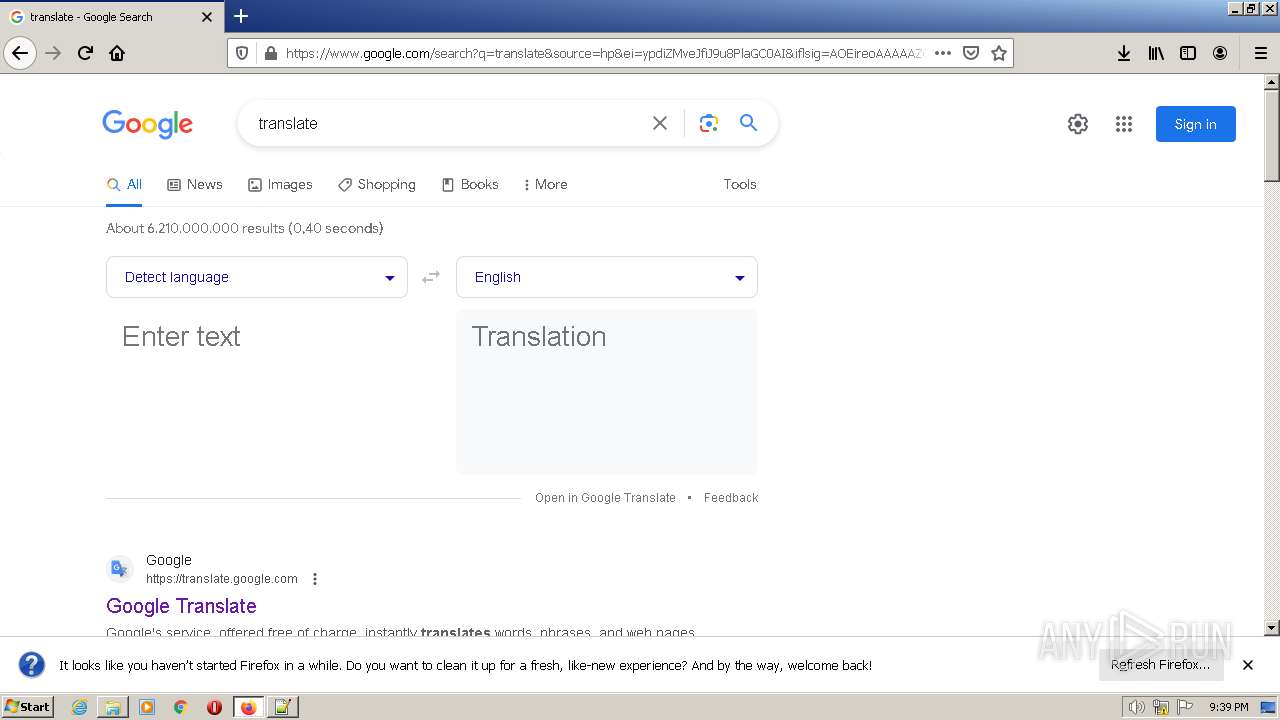Open Google quick settings gear

[x=1078, y=124]
